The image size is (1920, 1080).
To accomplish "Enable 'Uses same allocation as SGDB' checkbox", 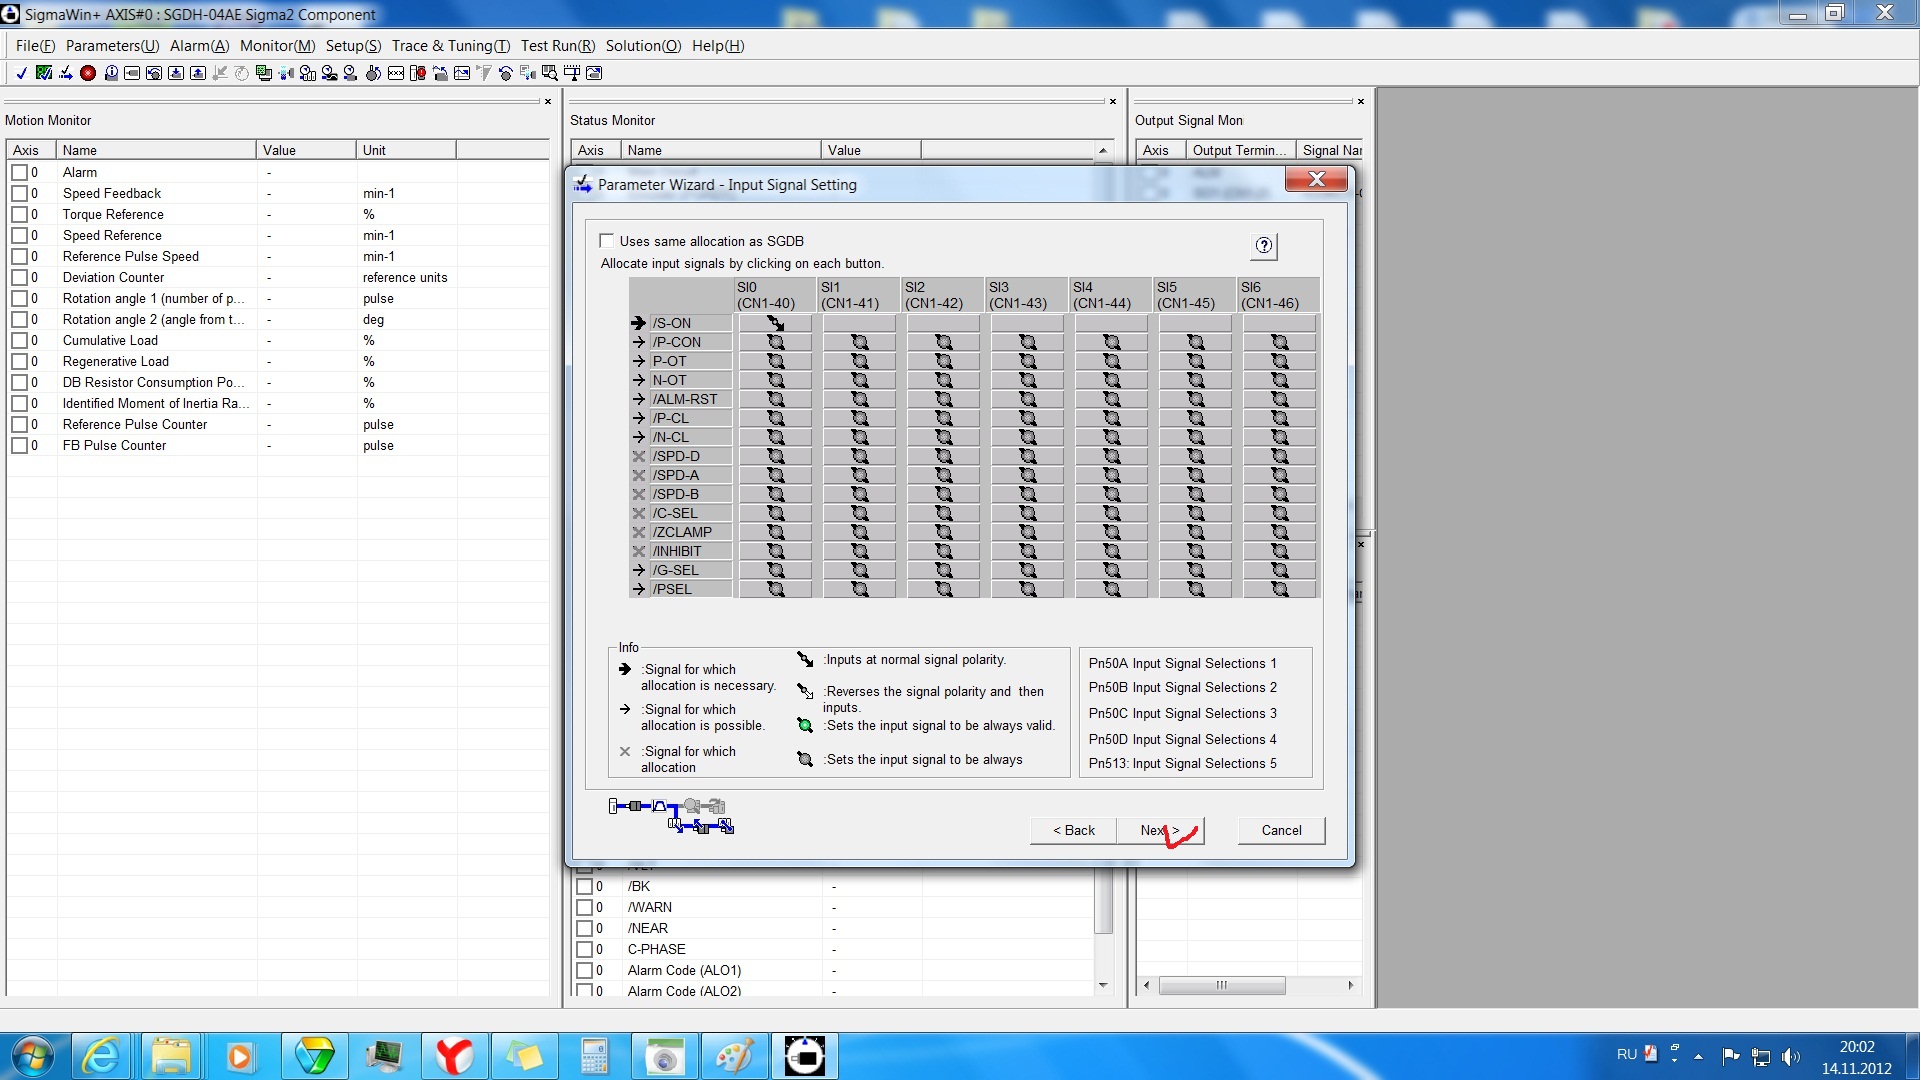I will 606,241.
